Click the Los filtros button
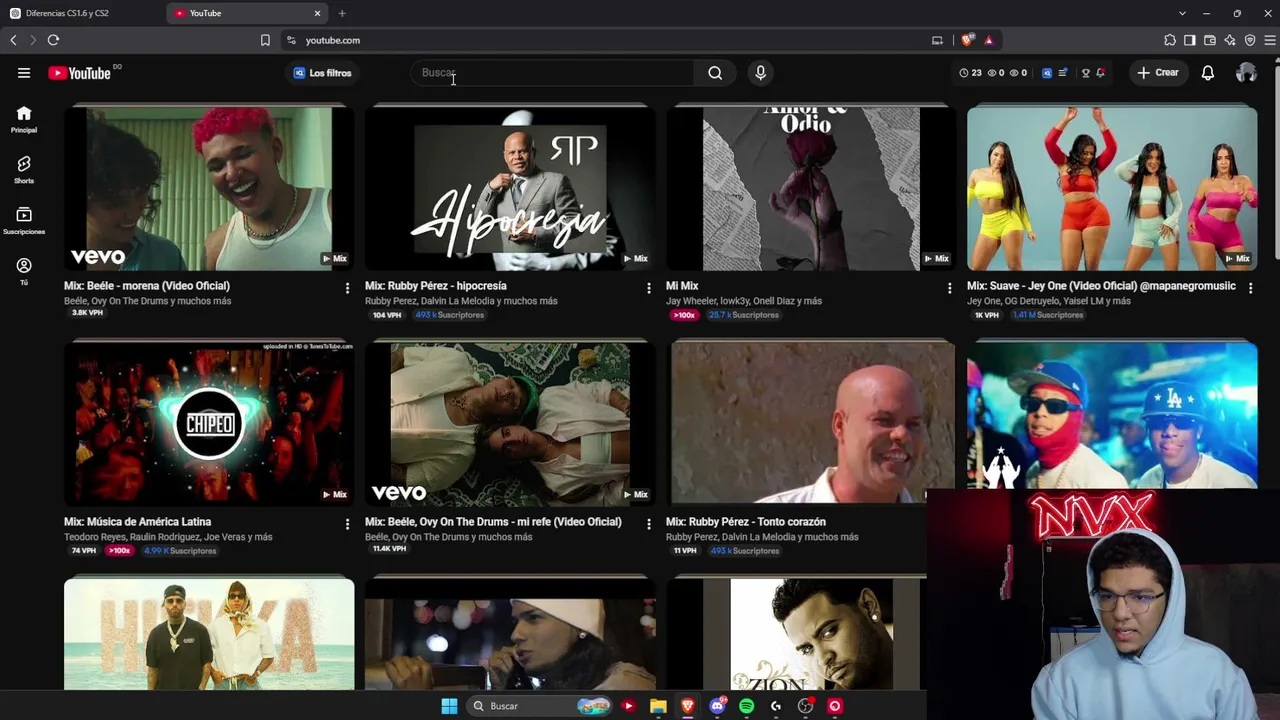The height and width of the screenshot is (720, 1280). tap(322, 73)
